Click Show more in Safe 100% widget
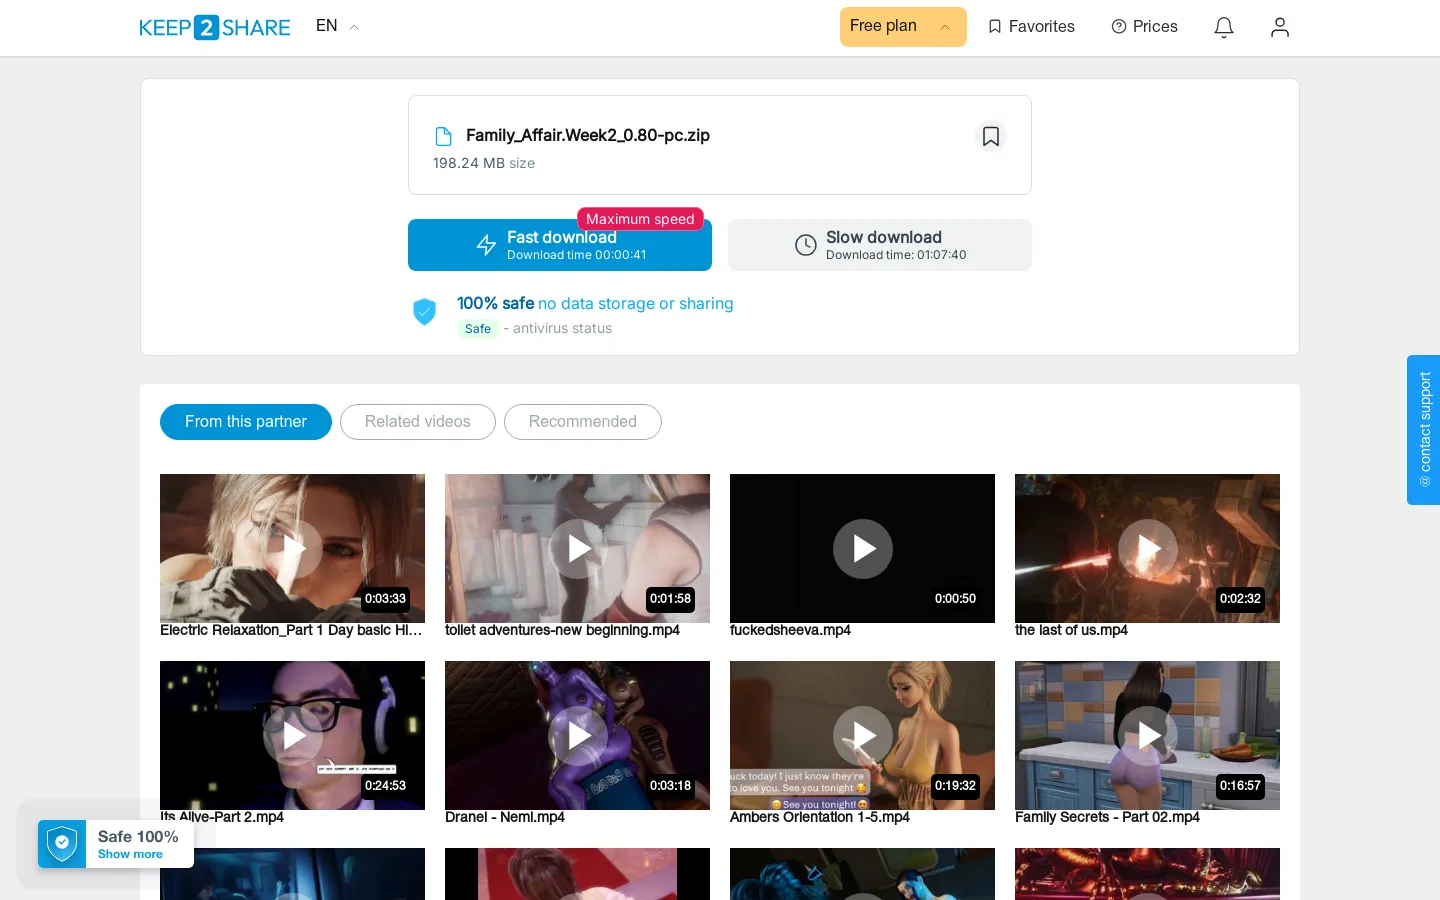 point(130,854)
